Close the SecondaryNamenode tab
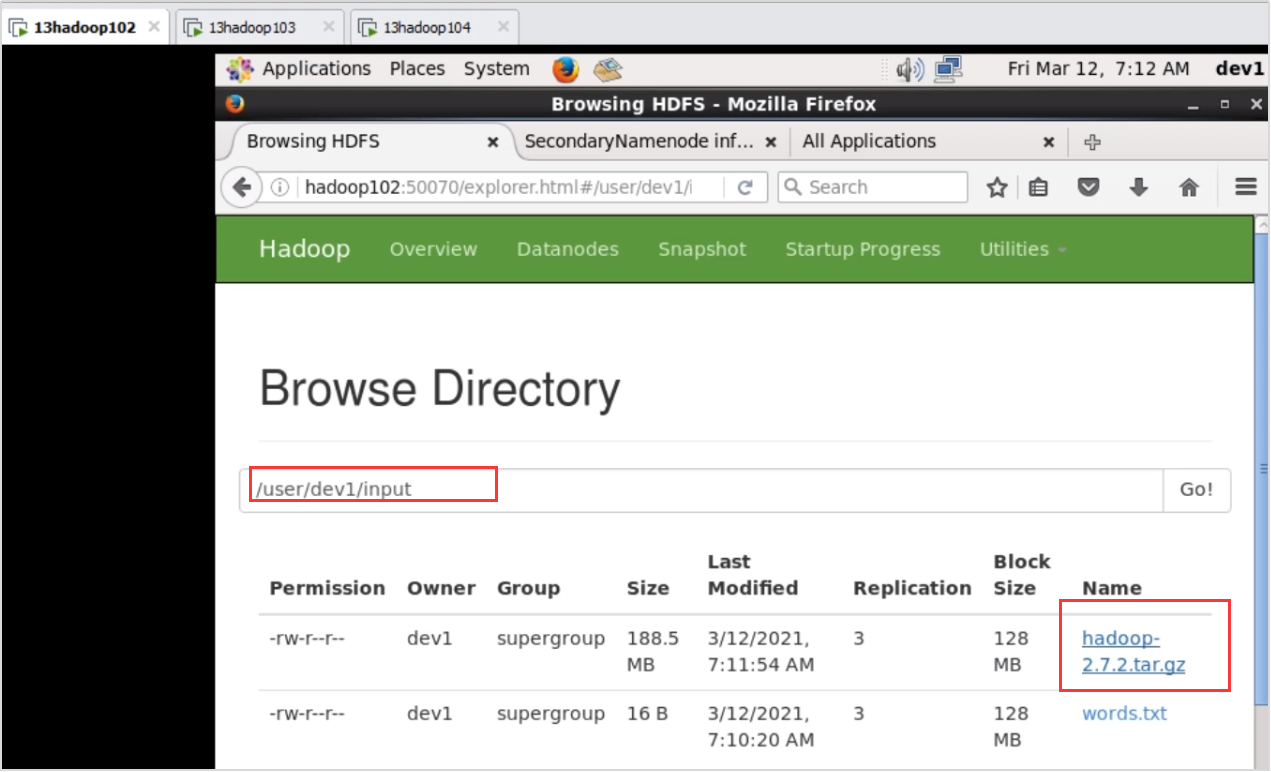 coord(770,142)
